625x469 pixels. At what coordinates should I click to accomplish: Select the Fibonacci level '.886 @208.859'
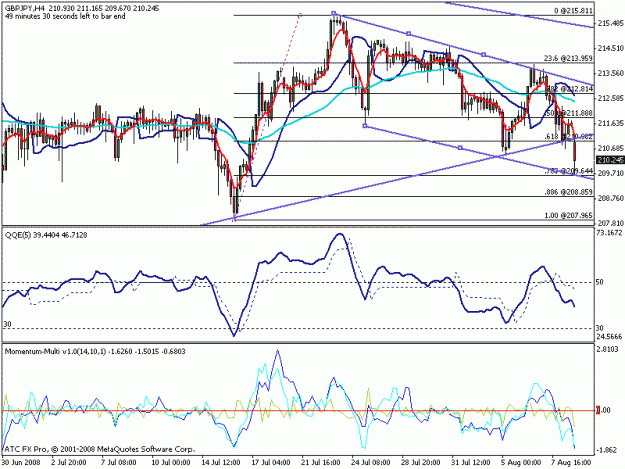tap(568, 192)
